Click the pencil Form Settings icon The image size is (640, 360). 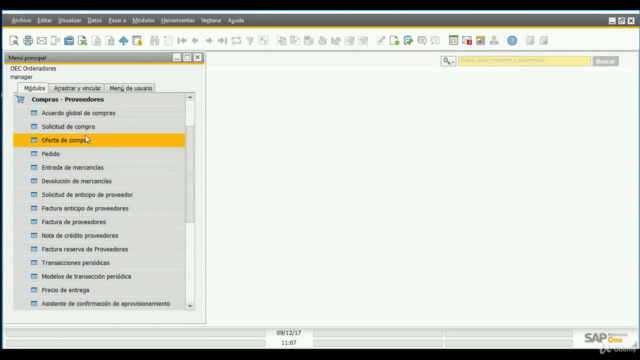coord(380,40)
